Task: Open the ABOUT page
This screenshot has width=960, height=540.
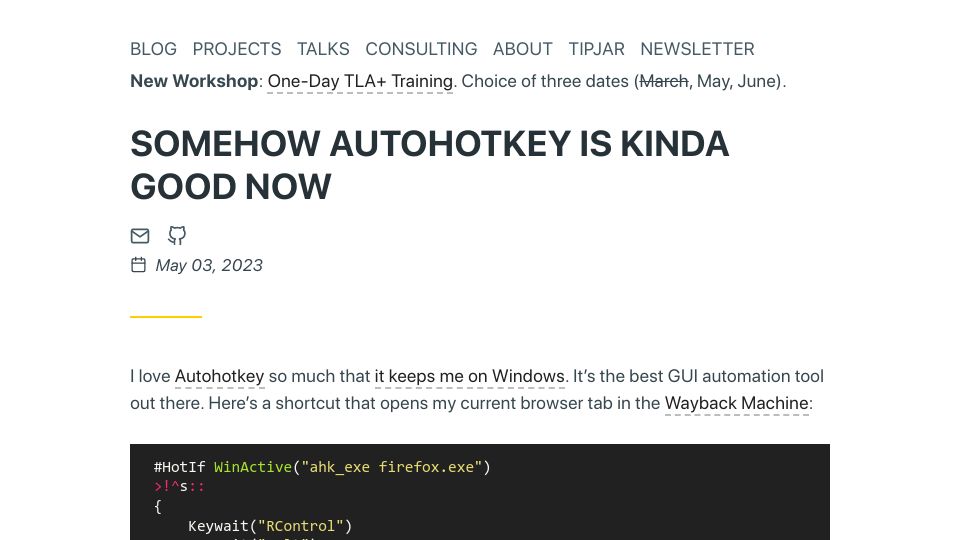Action: pos(523,49)
